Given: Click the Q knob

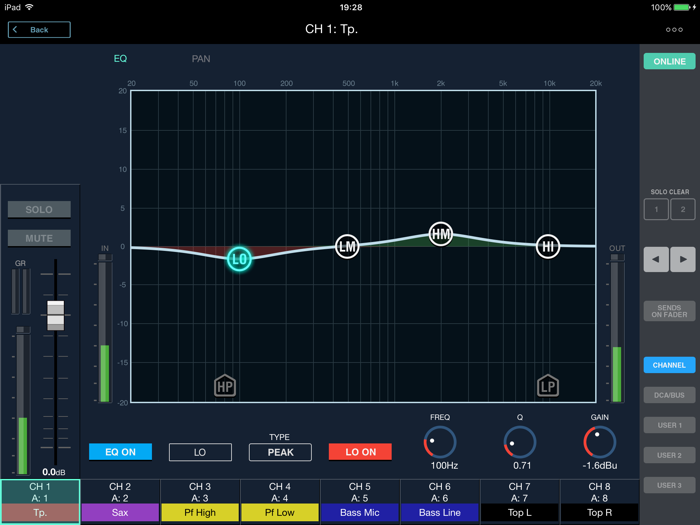Looking at the screenshot, I should 520,442.
